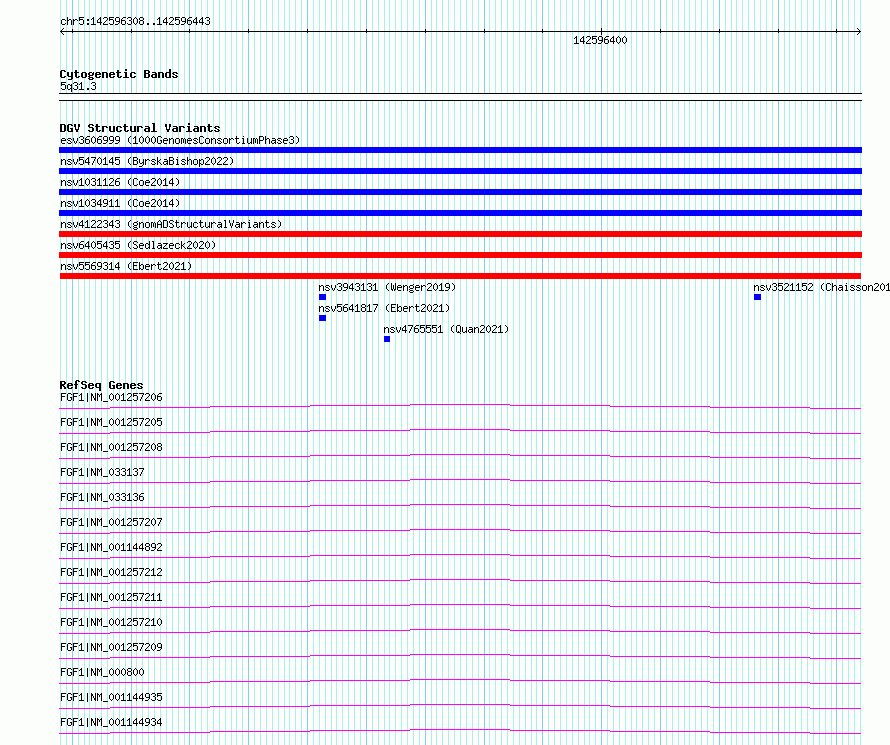This screenshot has height=745, width=890.
Task: Open FGF1|NM_001257210 transcript
Action: [x=111, y=622]
